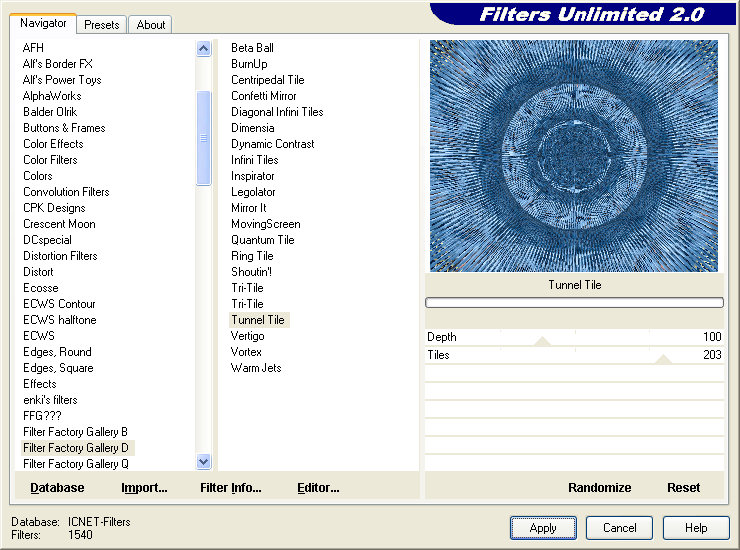The width and height of the screenshot is (740, 550).
Task: Select Color Effects category
Action: 53,144
